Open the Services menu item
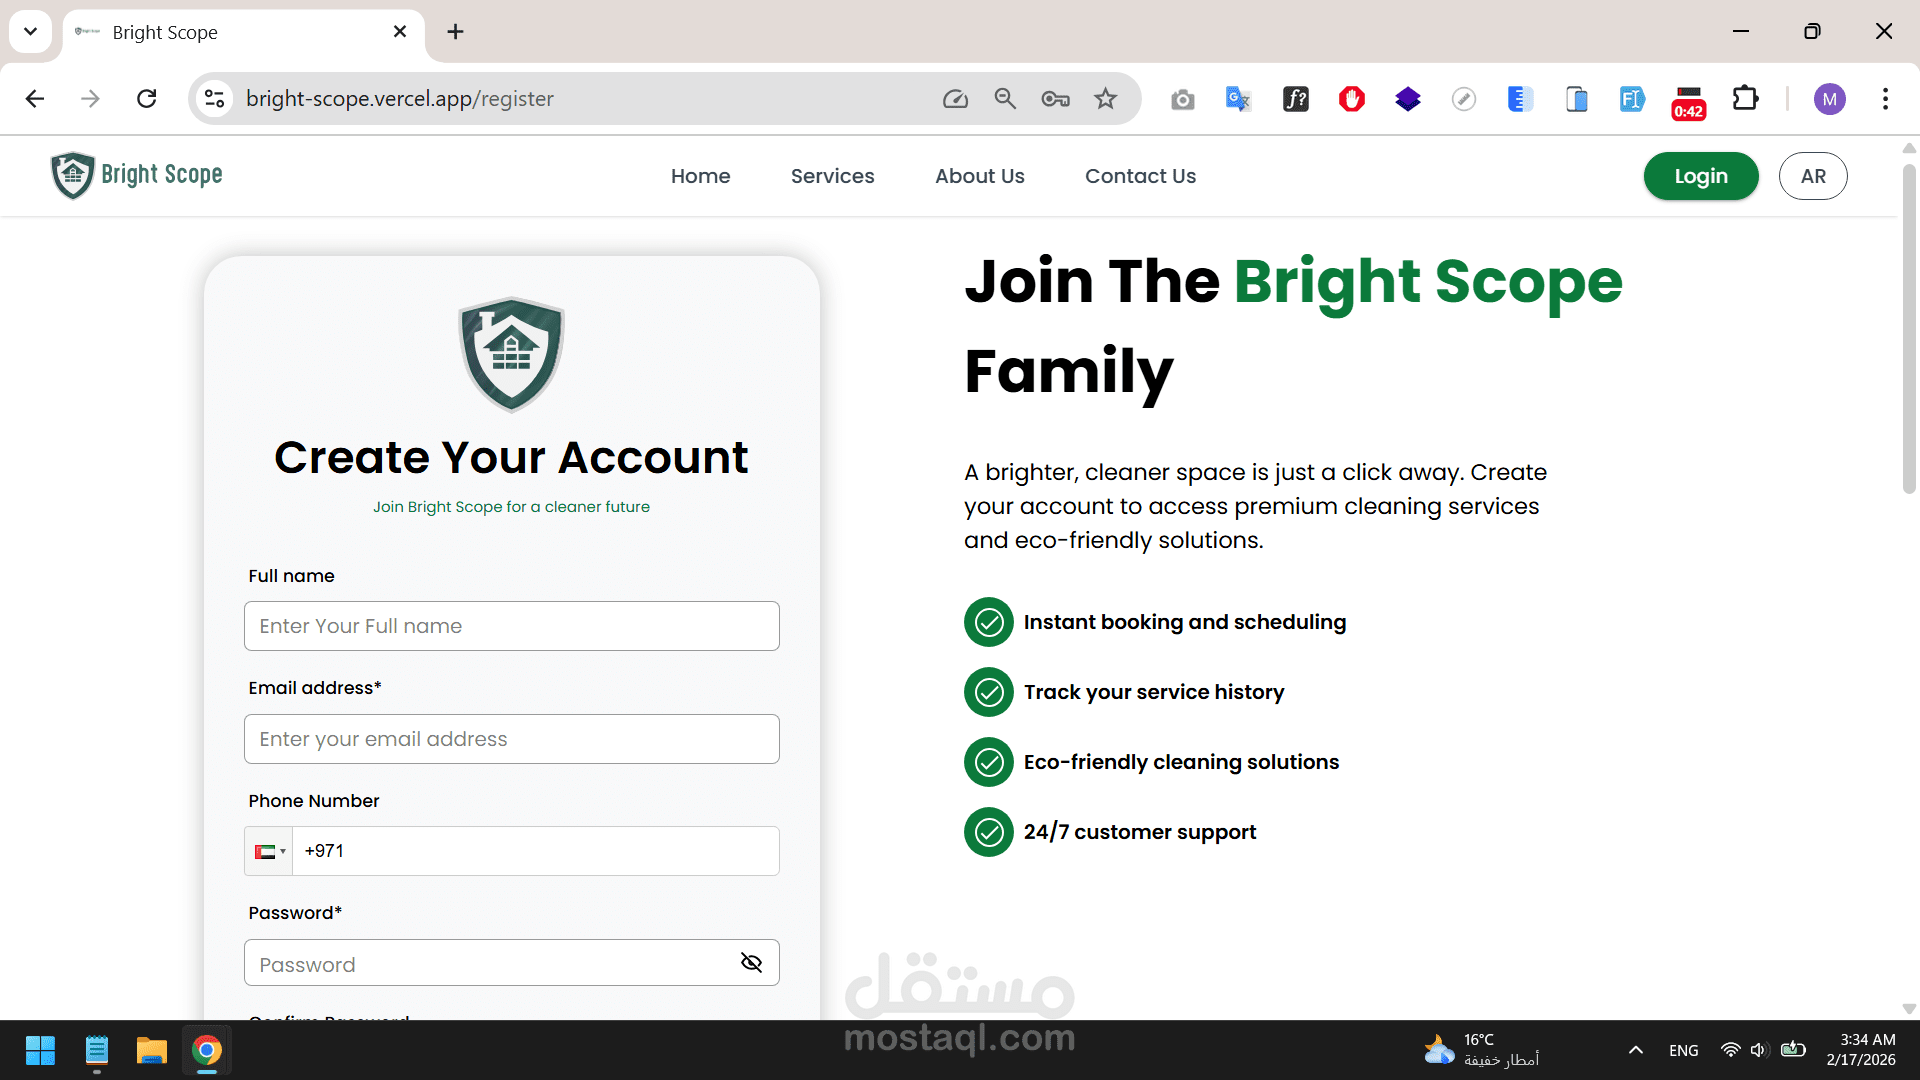The width and height of the screenshot is (1920, 1080). coord(832,176)
